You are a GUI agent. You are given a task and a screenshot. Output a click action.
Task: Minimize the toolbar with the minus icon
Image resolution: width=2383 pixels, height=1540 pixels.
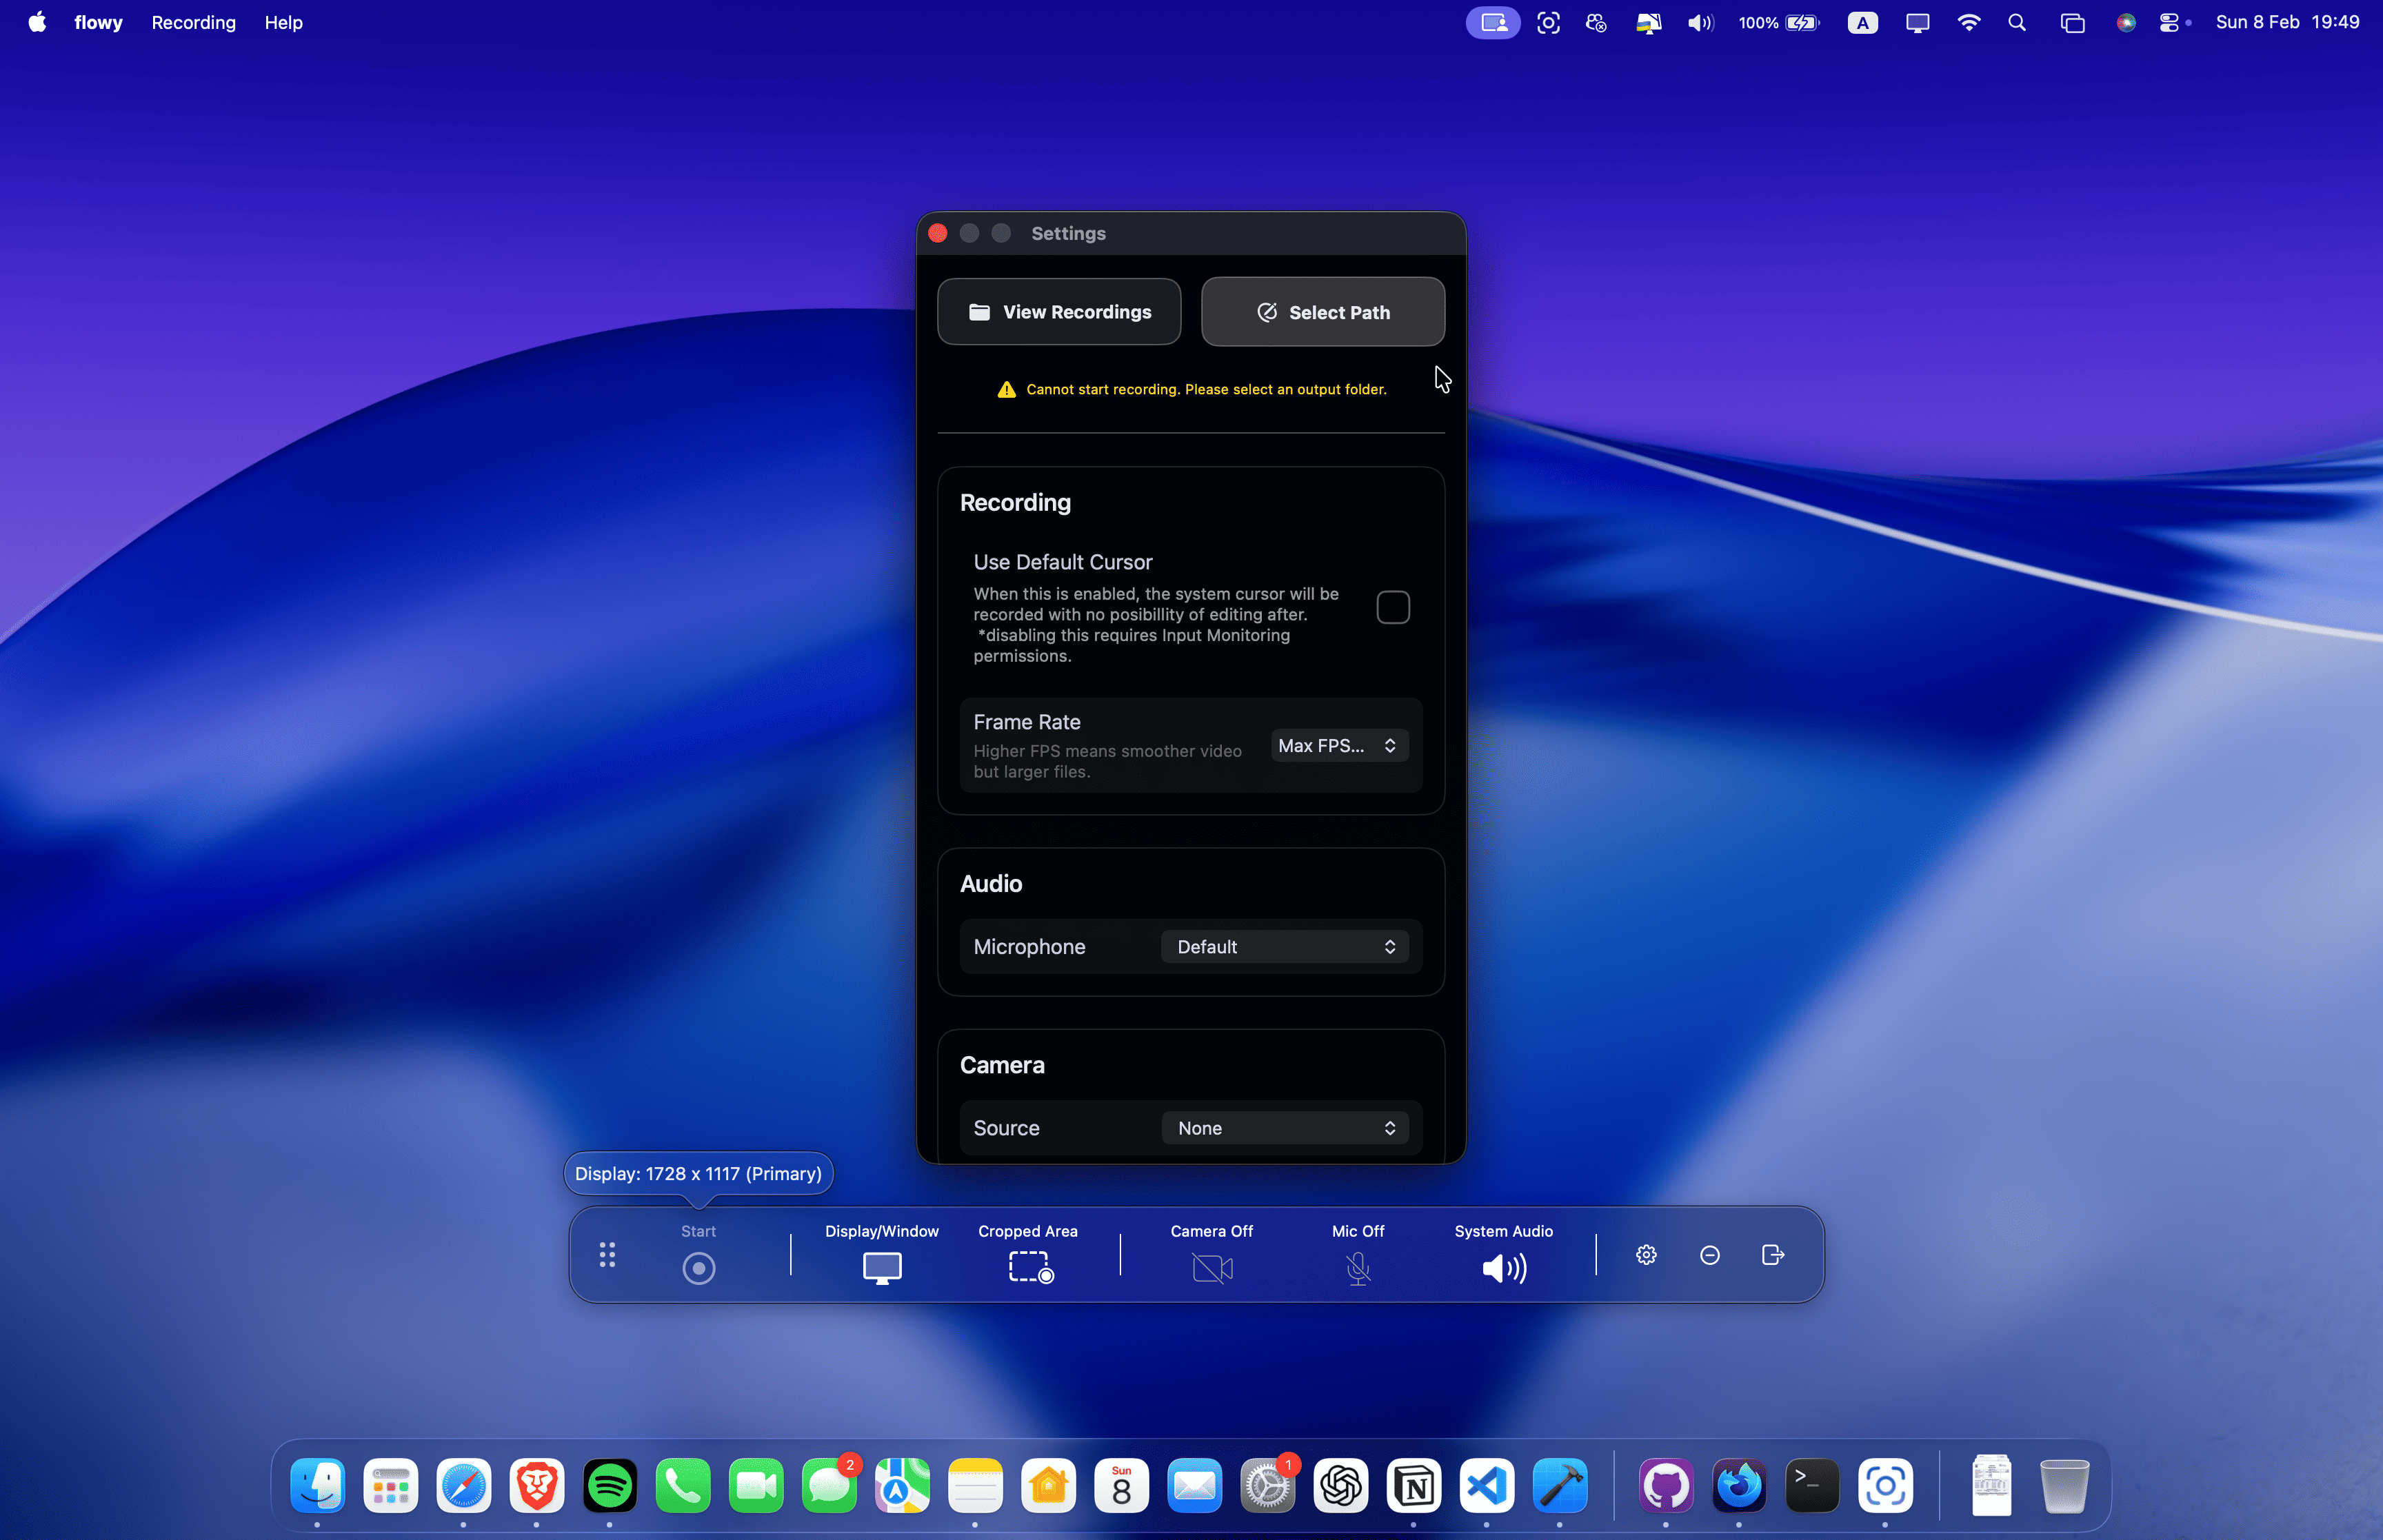pos(1709,1255)
